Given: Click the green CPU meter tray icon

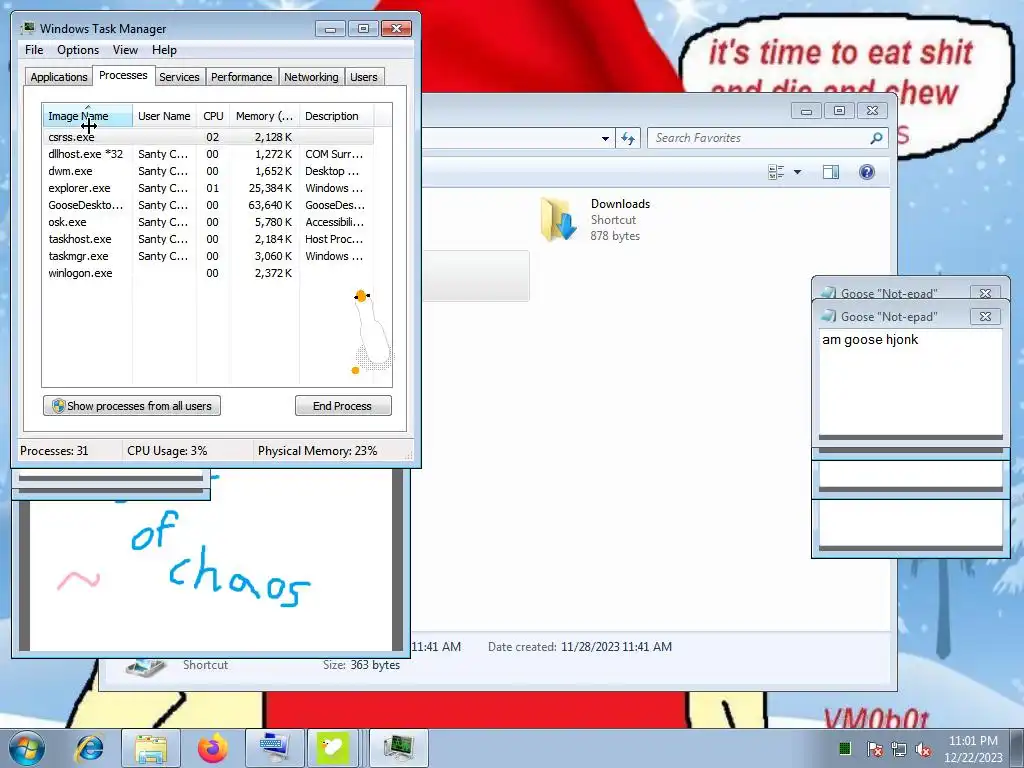Looking at the screenshot, I should pos(845,748).
